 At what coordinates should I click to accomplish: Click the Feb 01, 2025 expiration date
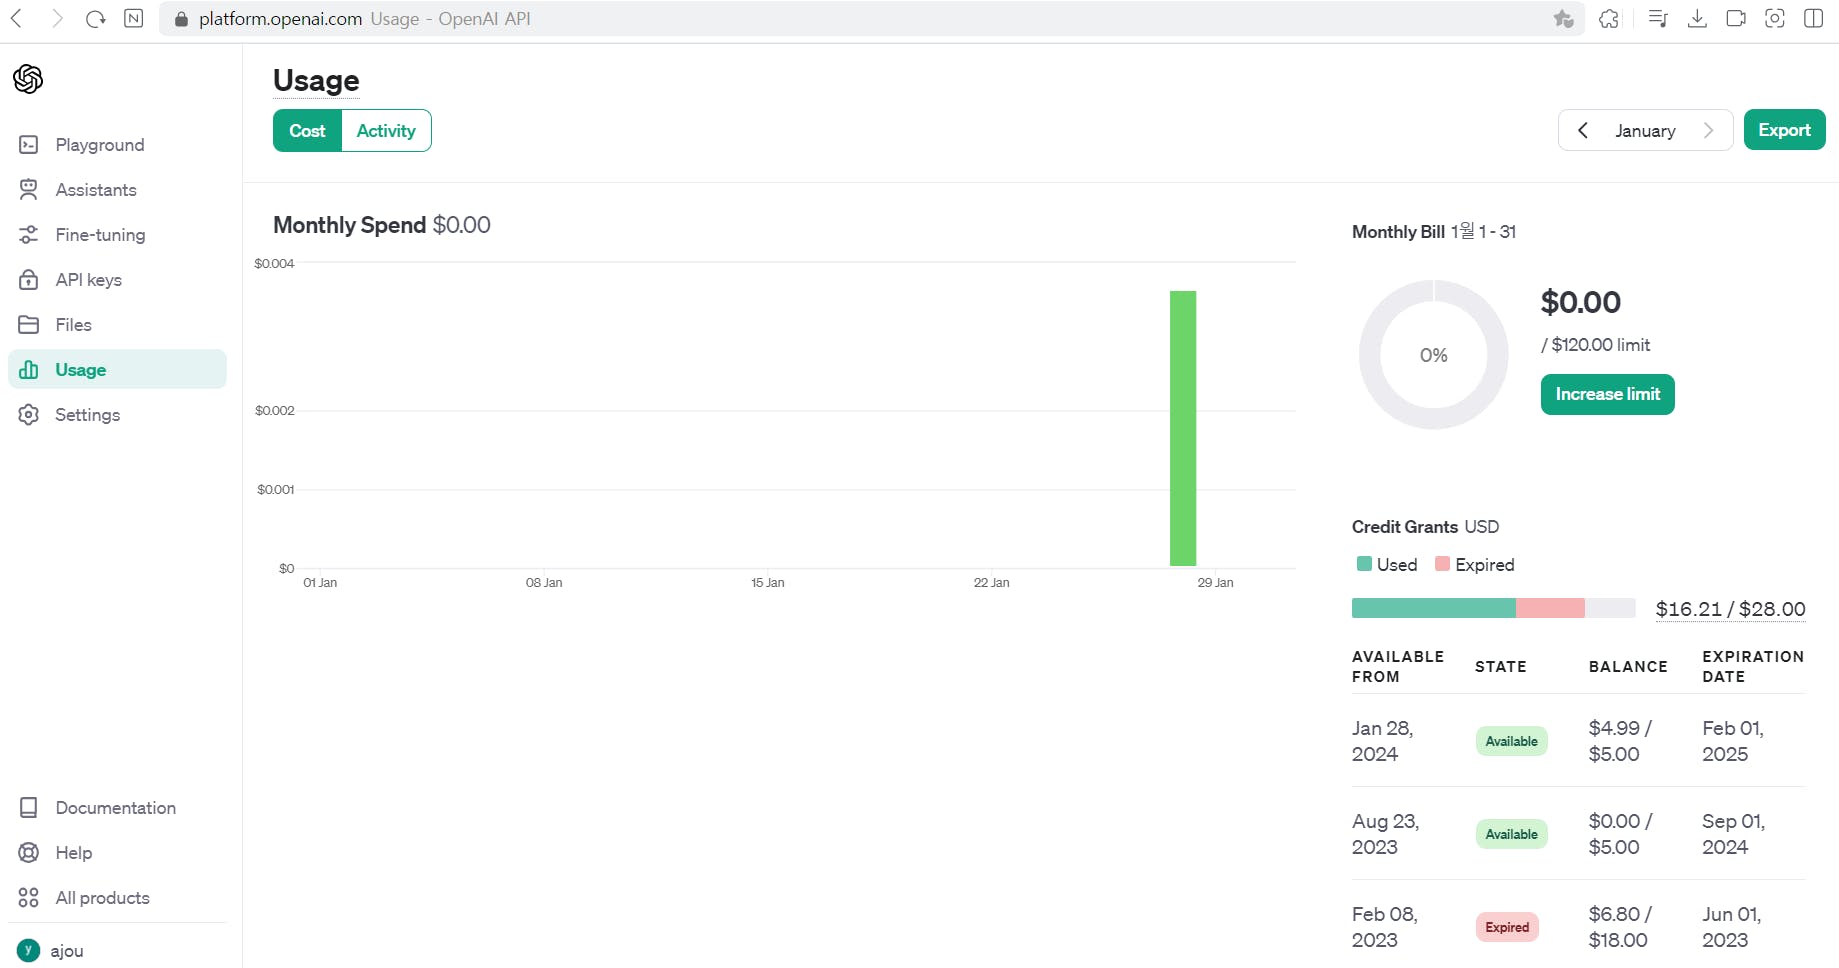click(x=1733, y=741)
